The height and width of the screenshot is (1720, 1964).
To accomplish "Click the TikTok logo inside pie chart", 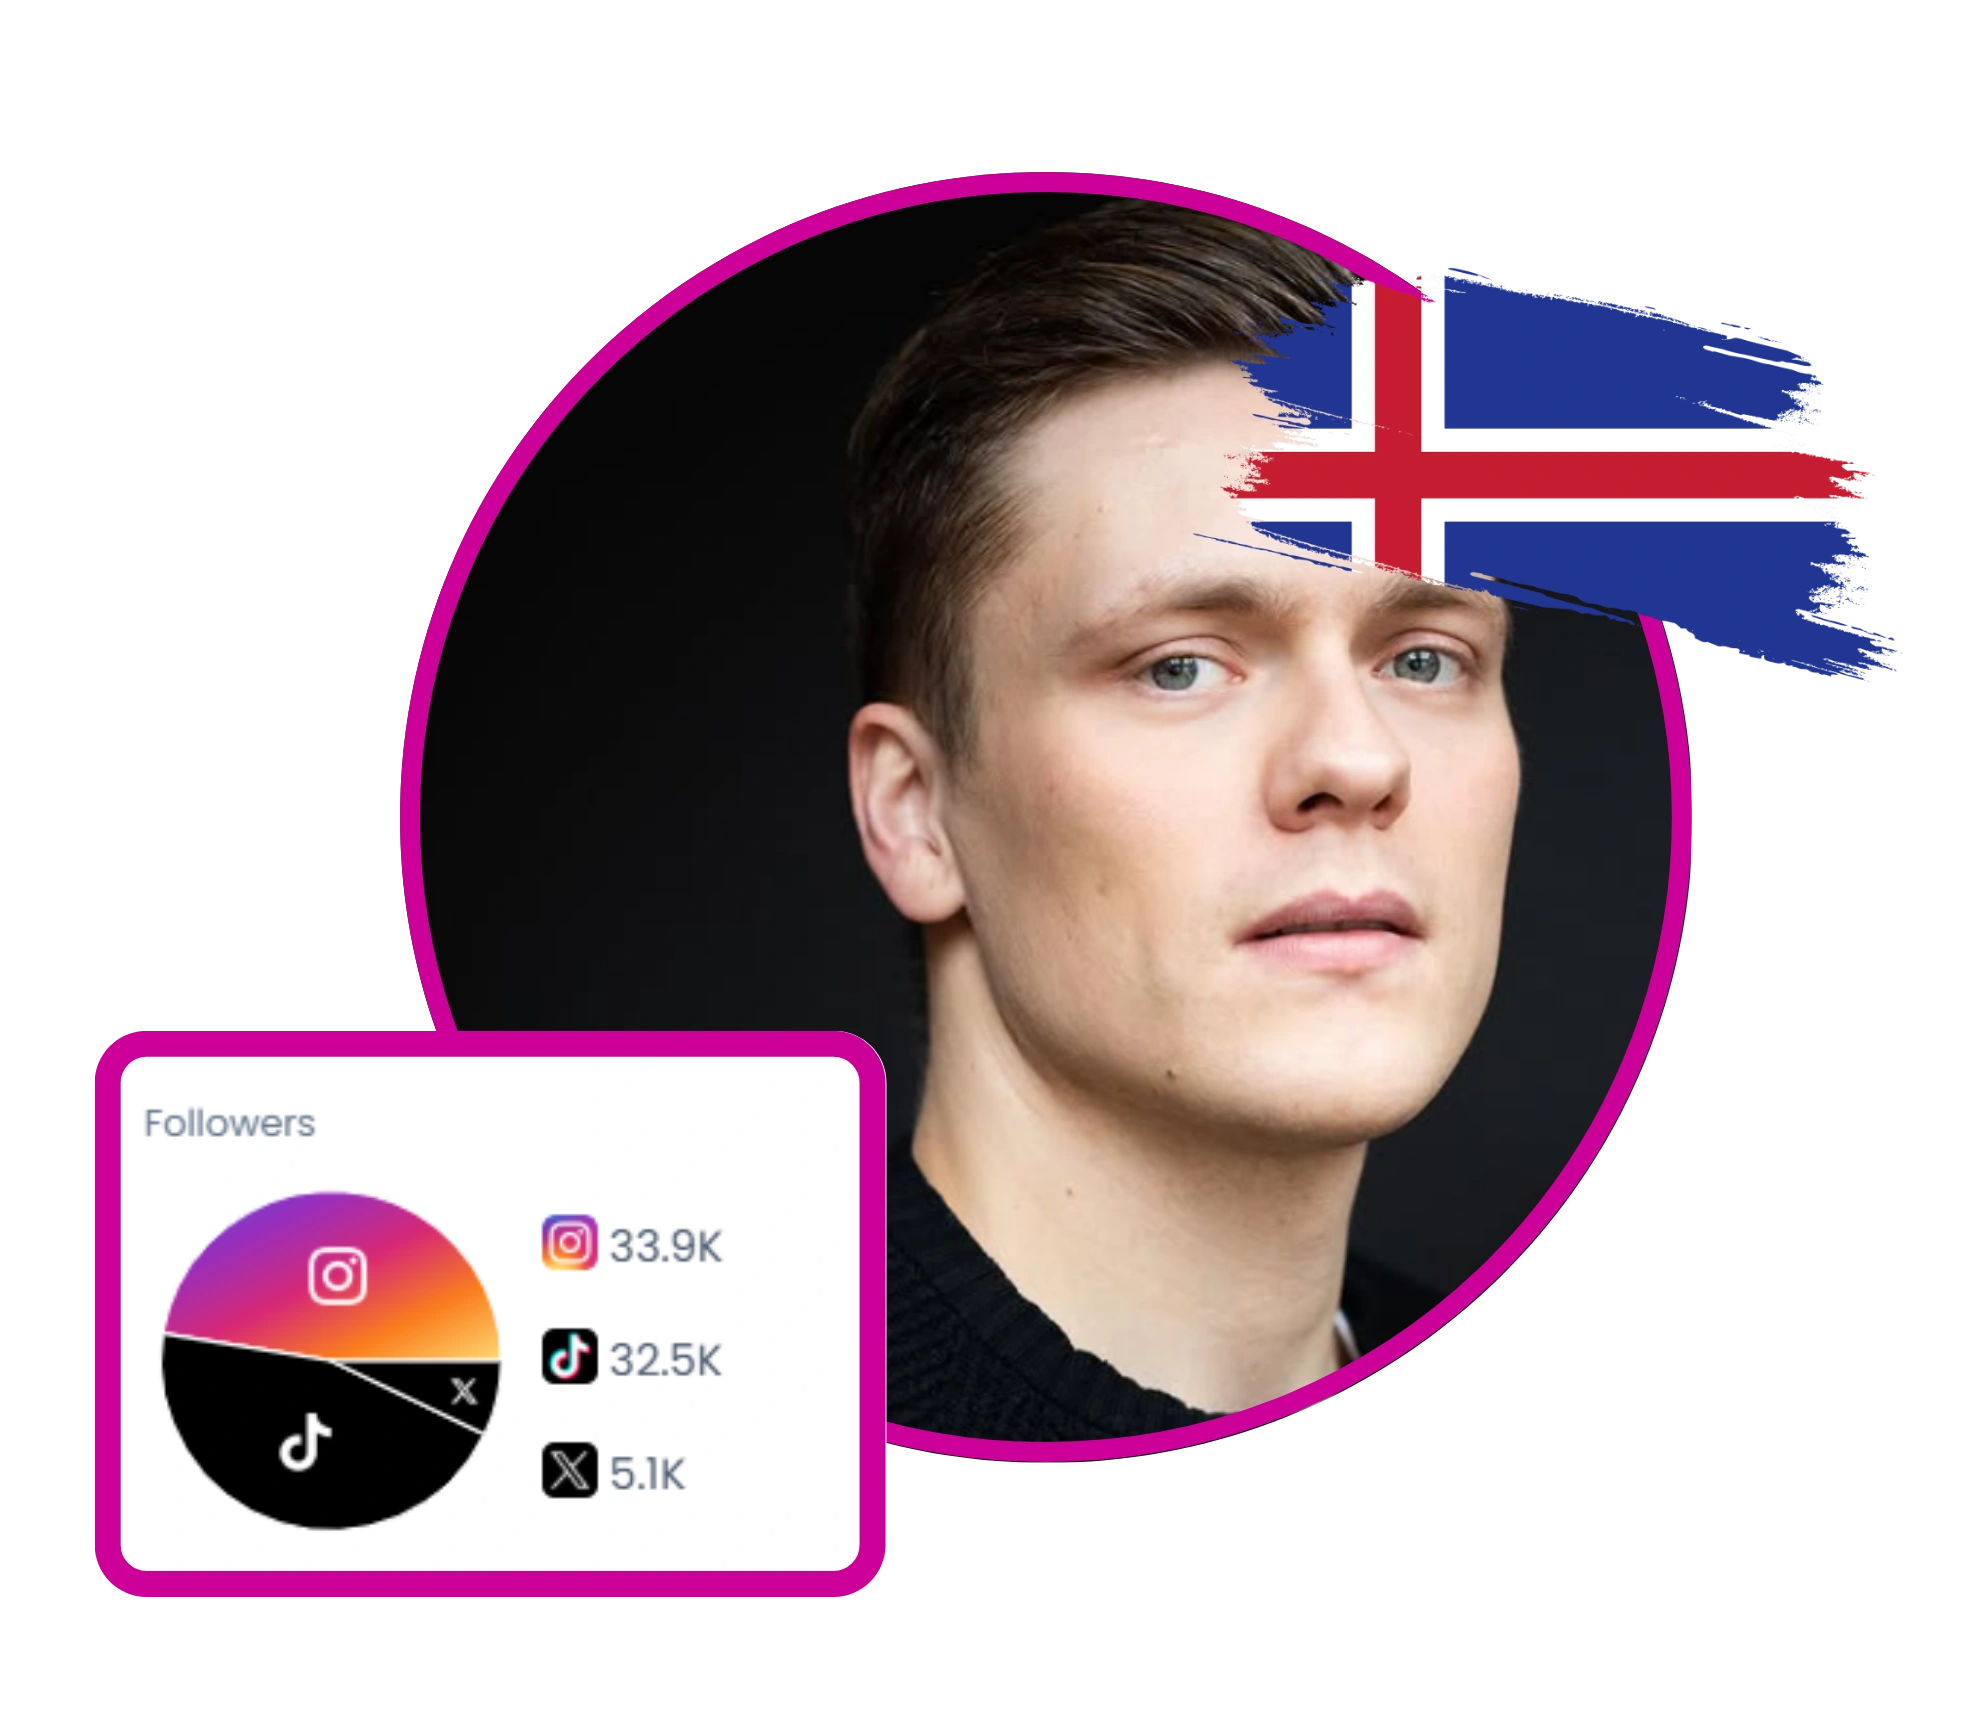I will (x=304, y=1441).
